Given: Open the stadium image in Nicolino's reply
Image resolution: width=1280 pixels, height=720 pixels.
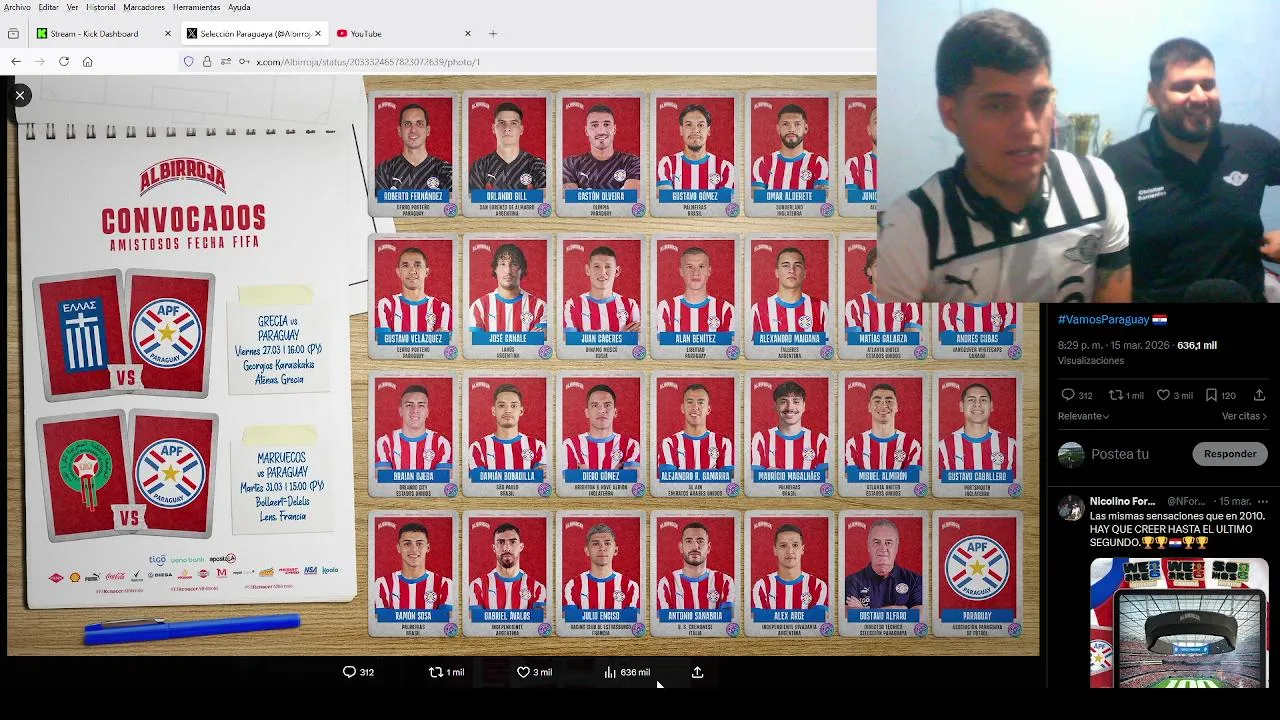Looking at the screenshot, I should pyautogui.click(x=1179, y=622).
